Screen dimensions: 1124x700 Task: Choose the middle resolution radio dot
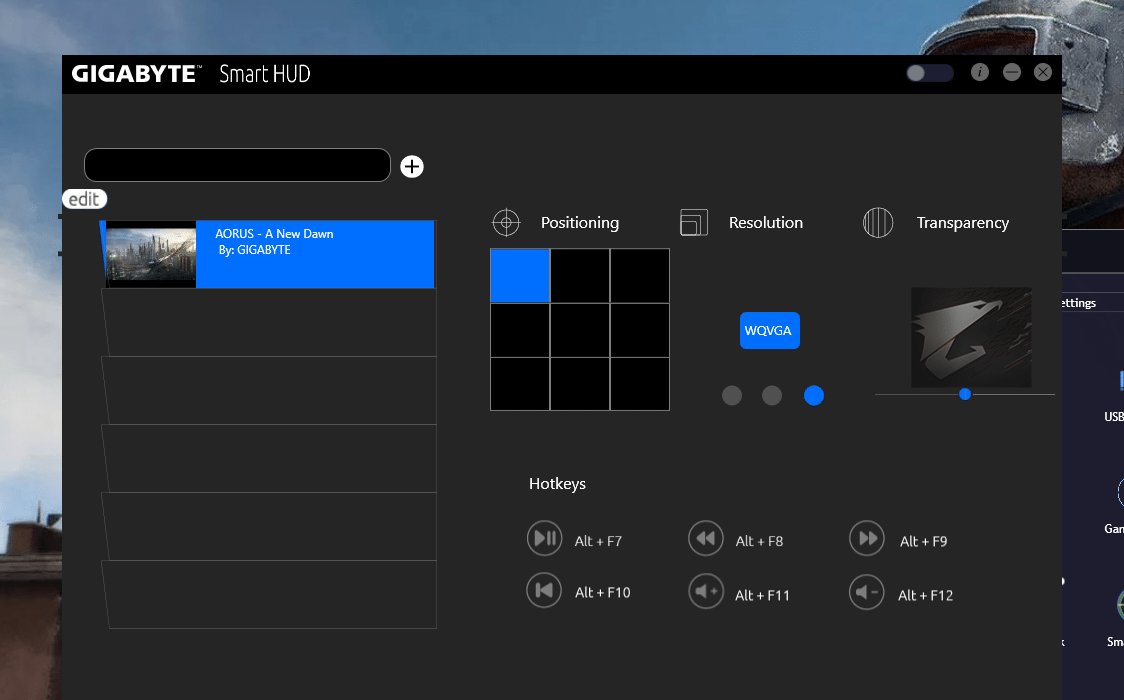click(772, 395)
